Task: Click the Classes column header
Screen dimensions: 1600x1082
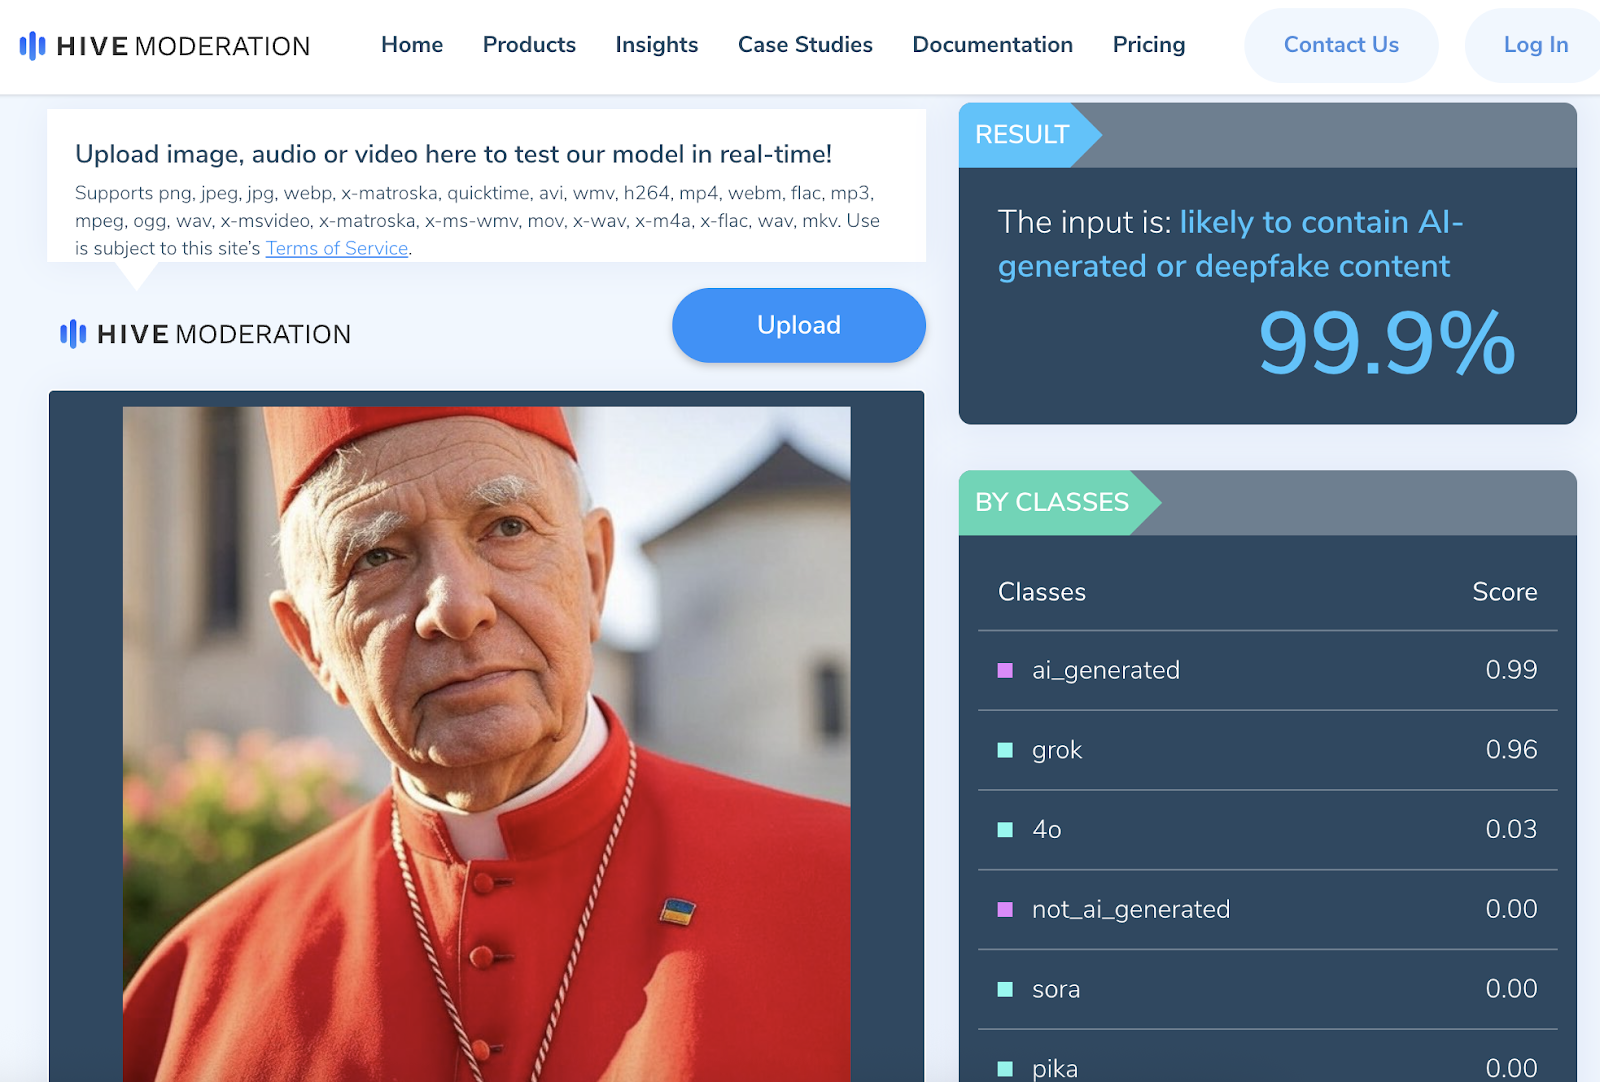Action: tap(1042, 592)
